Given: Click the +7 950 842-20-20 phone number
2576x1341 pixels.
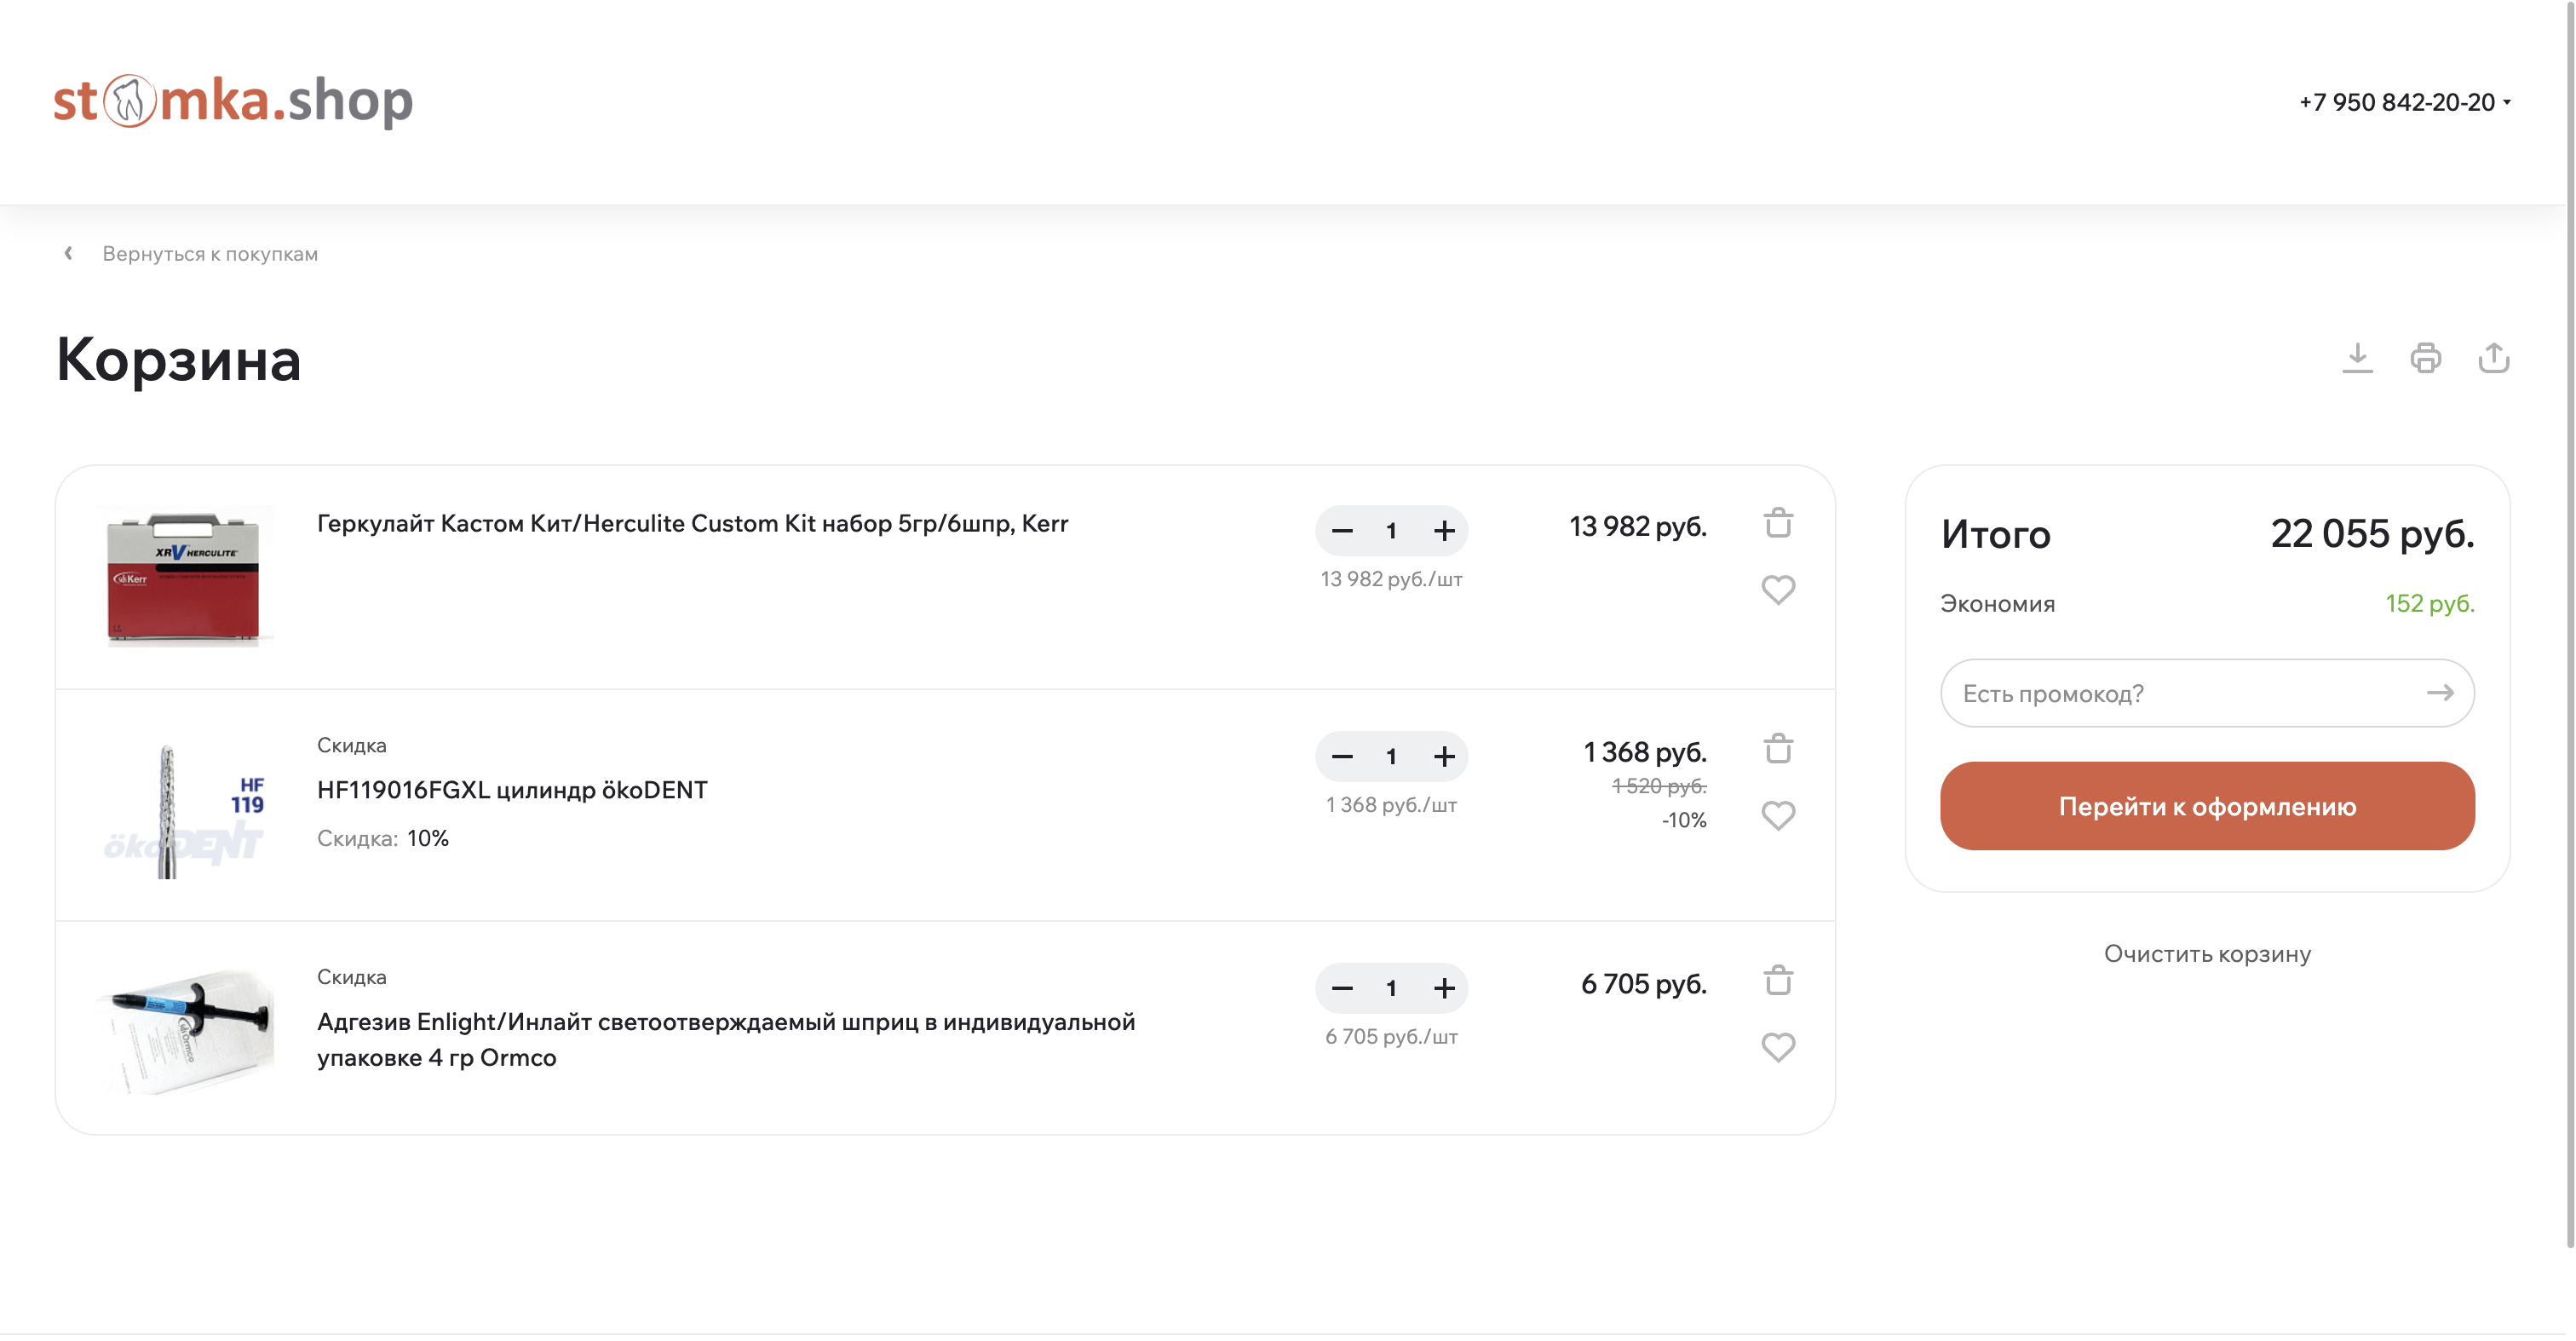Looking at the screenshot, I should (x=2396, y=102).
